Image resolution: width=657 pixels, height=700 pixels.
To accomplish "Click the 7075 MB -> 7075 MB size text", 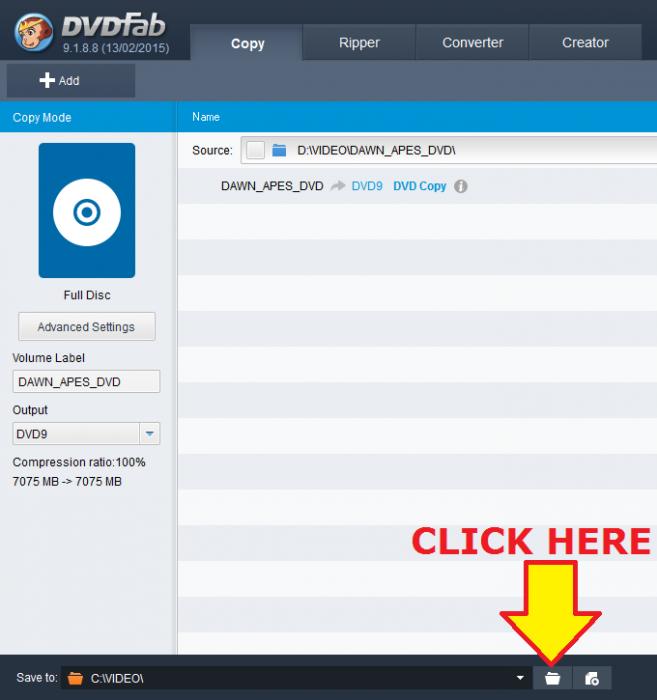I will (x=67, y=482).
